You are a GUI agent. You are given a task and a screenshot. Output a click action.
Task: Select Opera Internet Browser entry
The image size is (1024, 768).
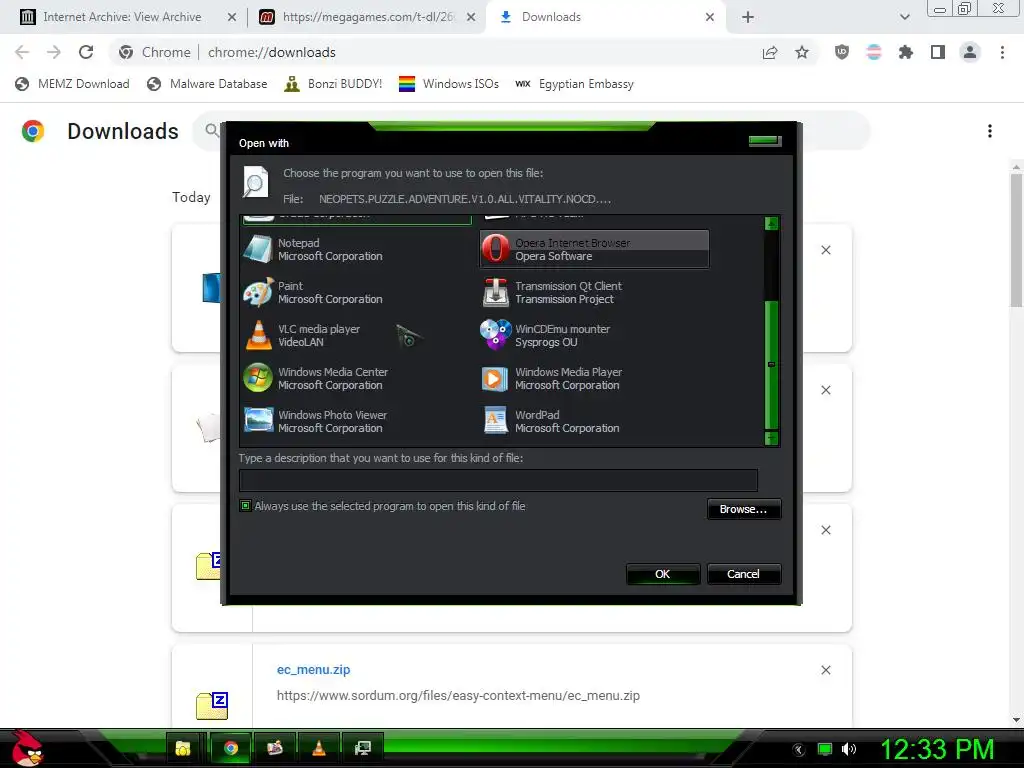594,249
